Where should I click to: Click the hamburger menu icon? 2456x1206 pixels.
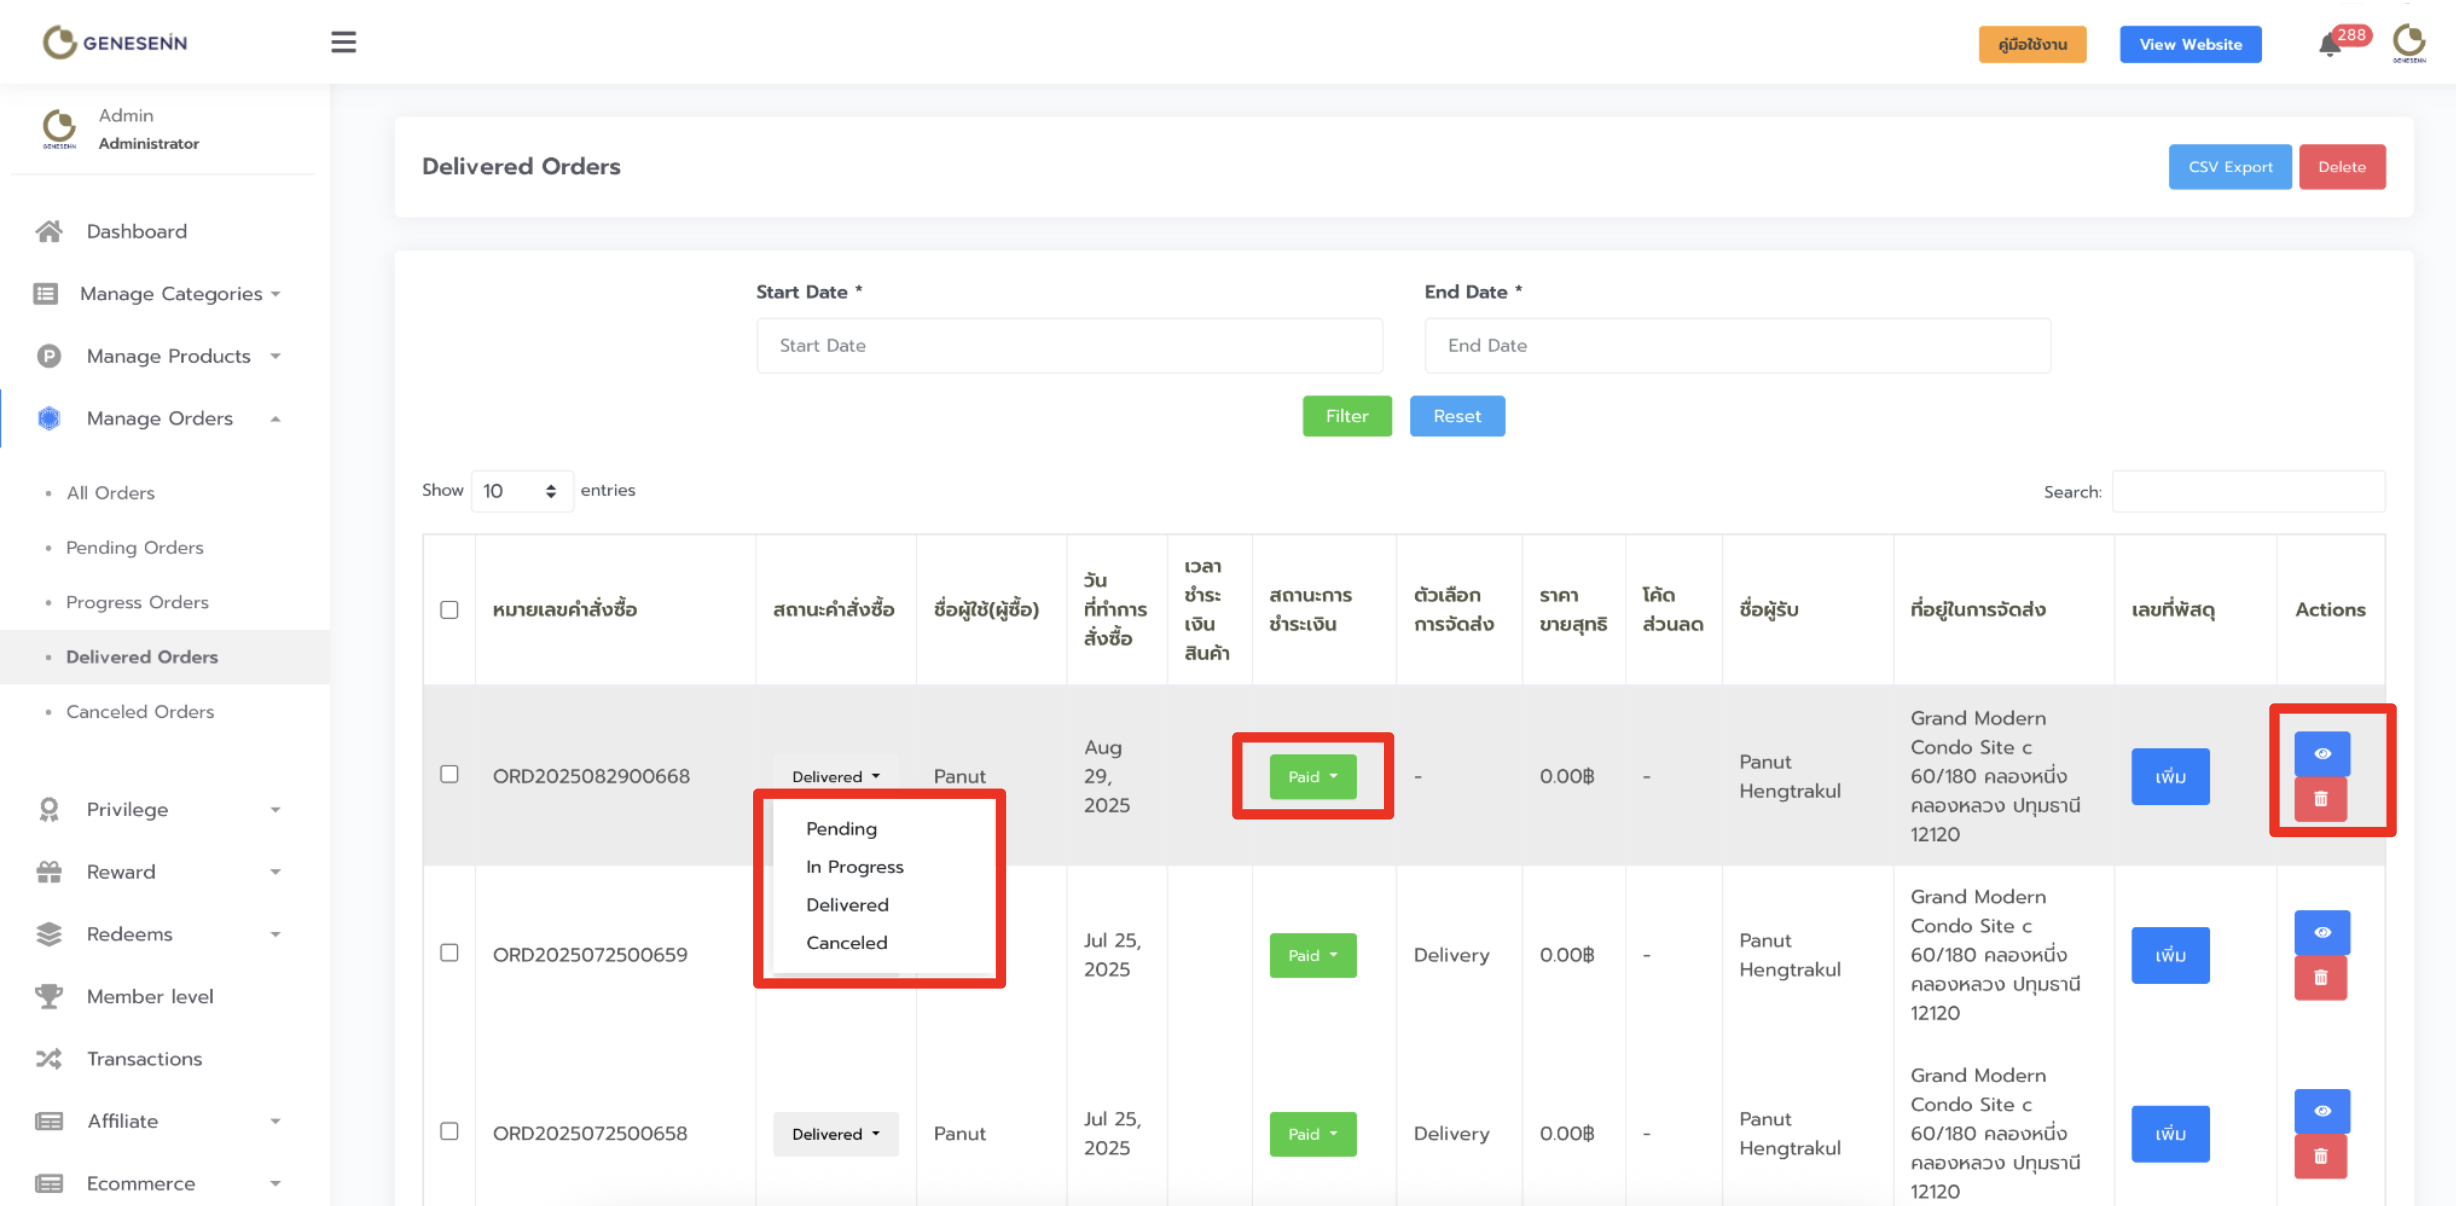coord(343,42)
